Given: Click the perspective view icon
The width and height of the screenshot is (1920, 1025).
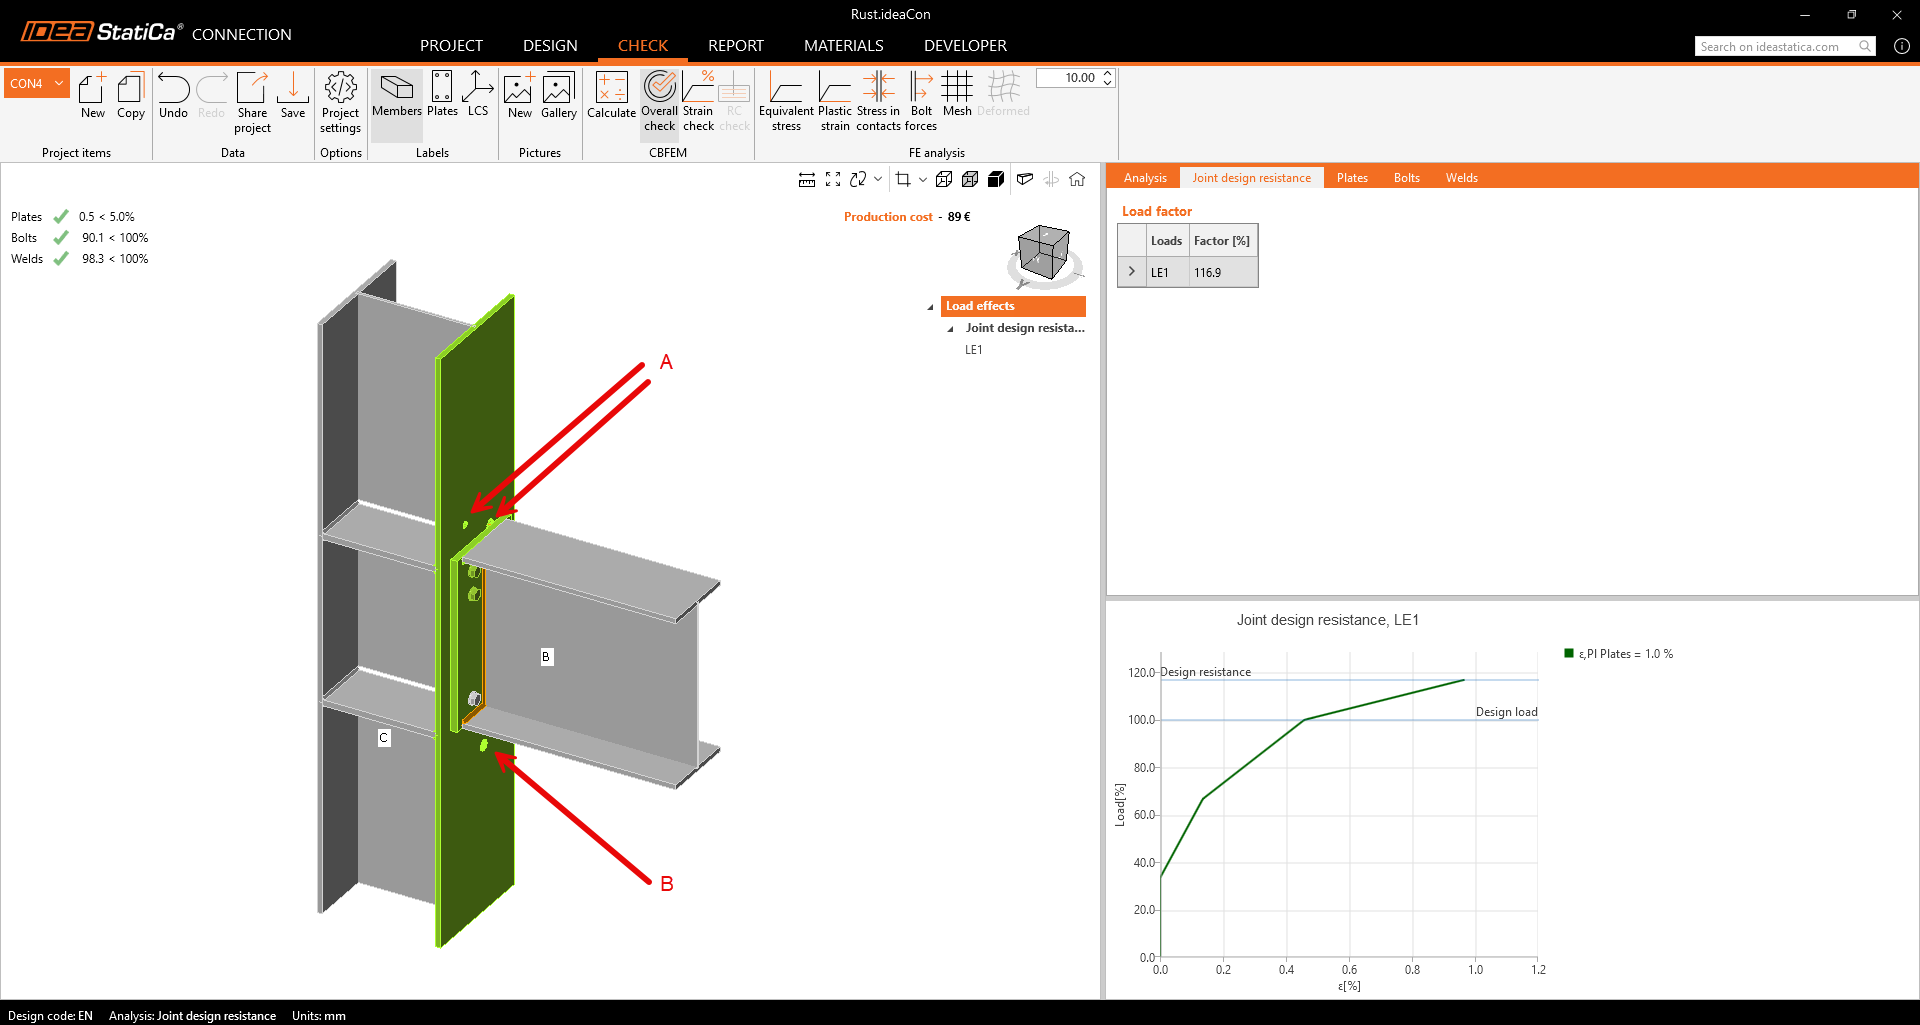Looking at the screenshot, I should tap(1025, 179).
